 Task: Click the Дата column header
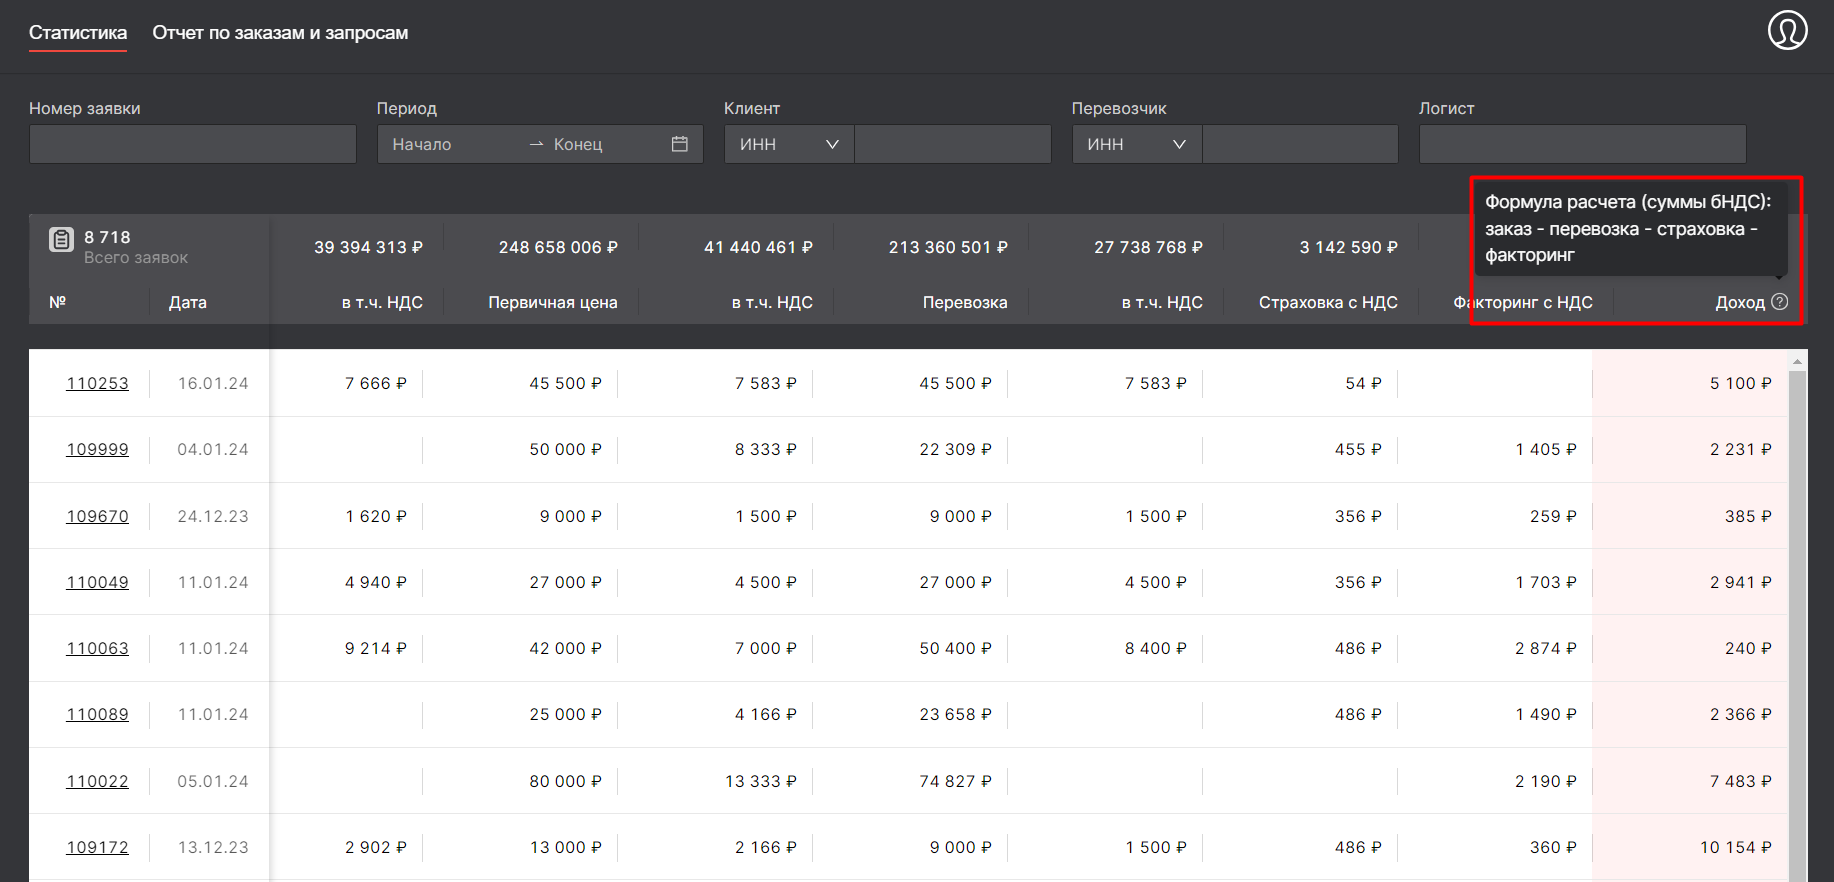188,302
